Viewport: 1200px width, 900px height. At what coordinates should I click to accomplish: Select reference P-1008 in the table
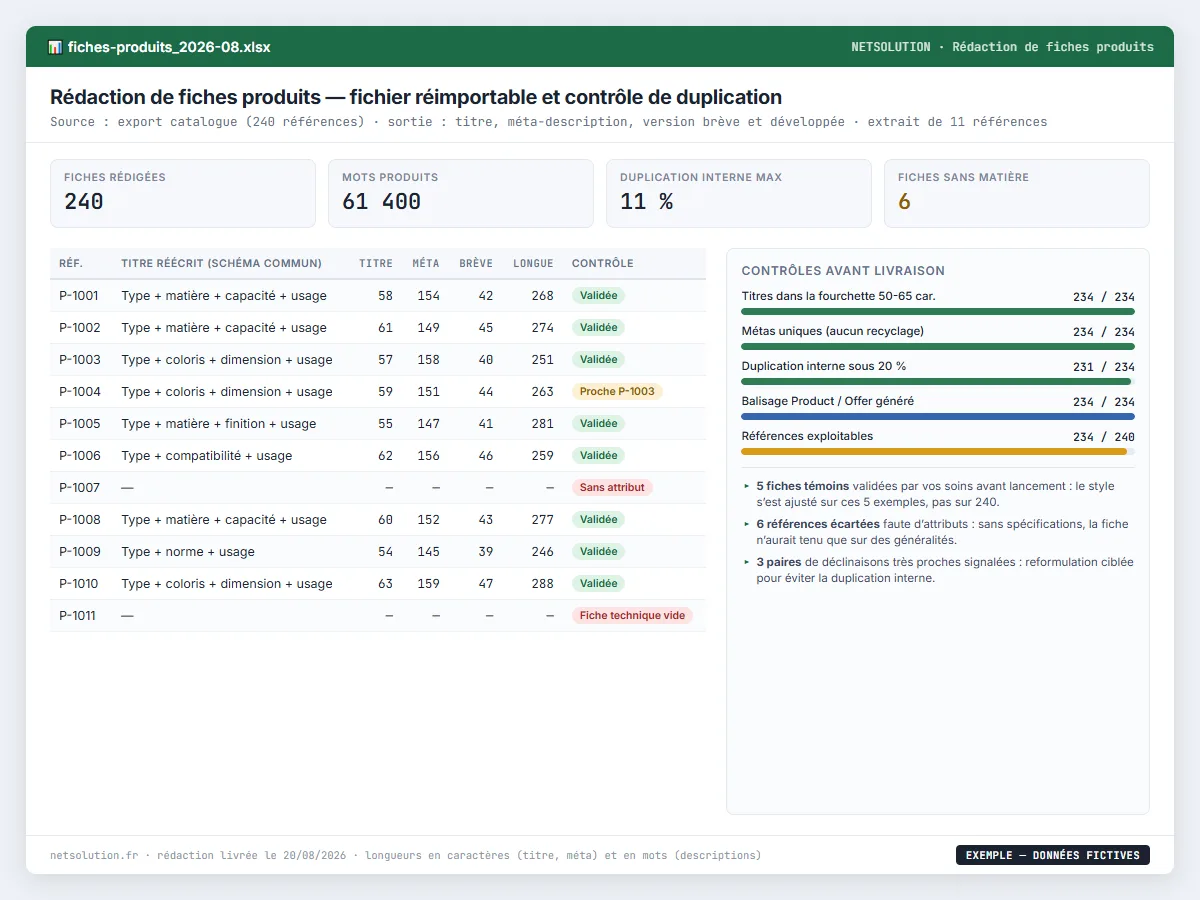(80, 520)
